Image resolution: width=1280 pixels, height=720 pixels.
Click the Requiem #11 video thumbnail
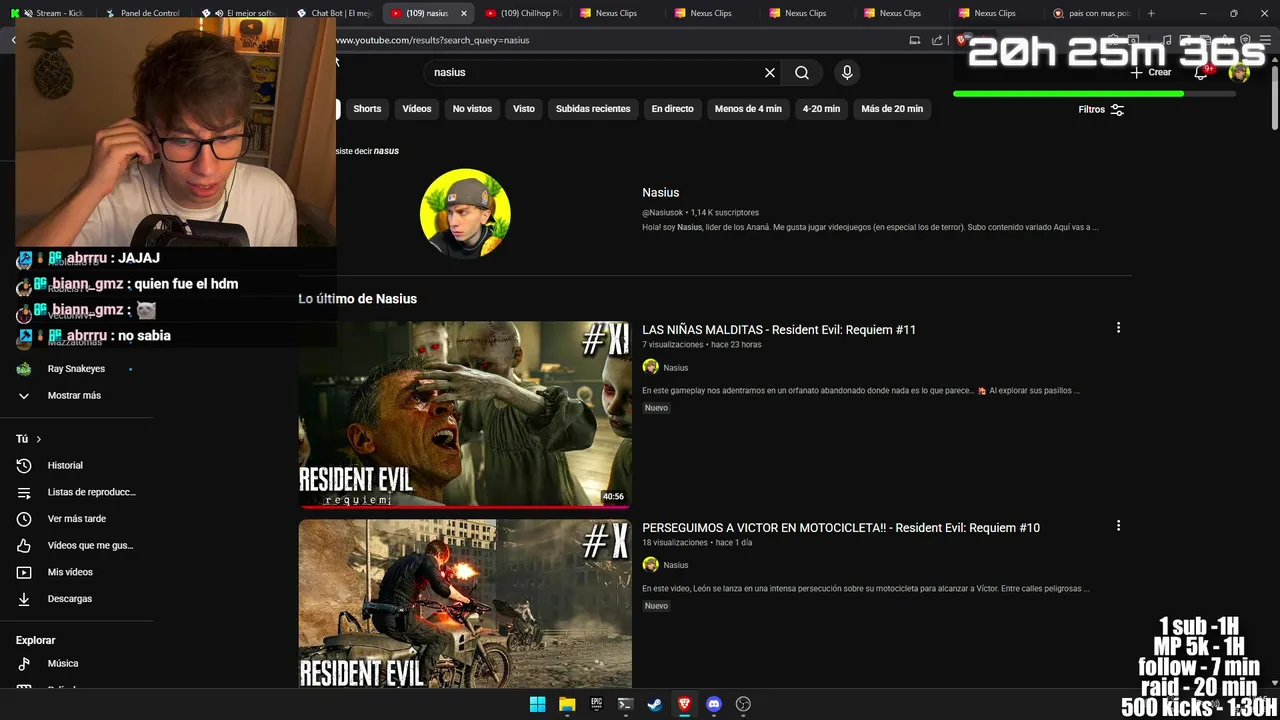(x=465, y=414)
